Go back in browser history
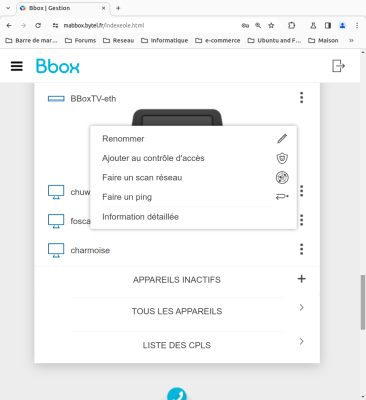Viewport: 366px width, 400px height. click(x=9, y=25)
